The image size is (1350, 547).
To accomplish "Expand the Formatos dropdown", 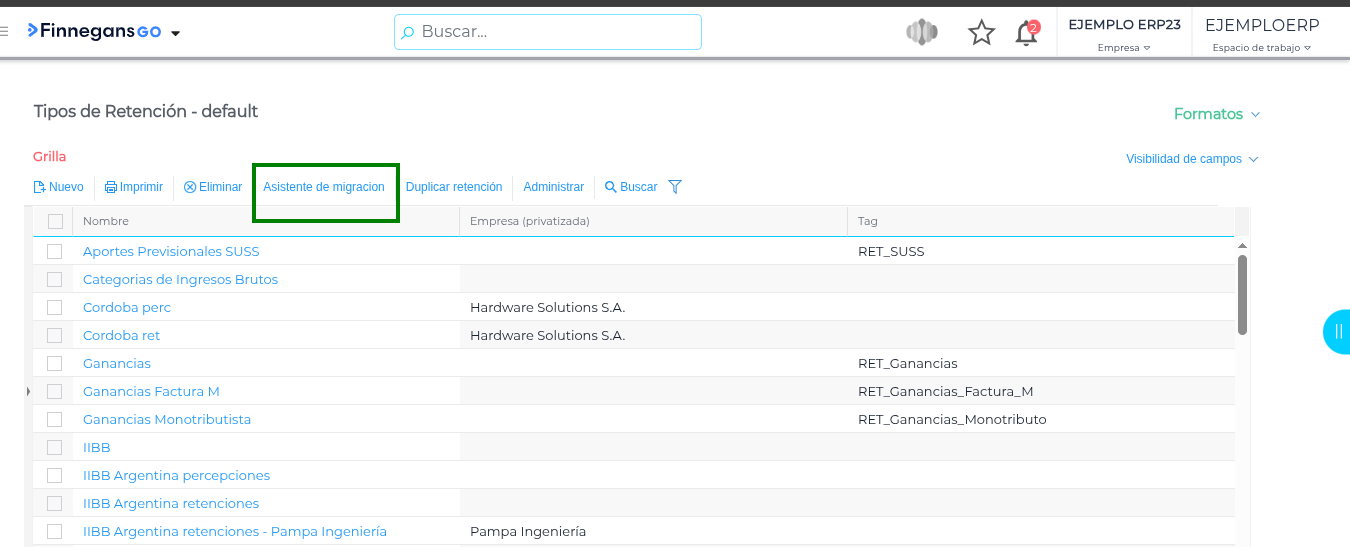I will pyautogui.click(x=1216, y=114).
